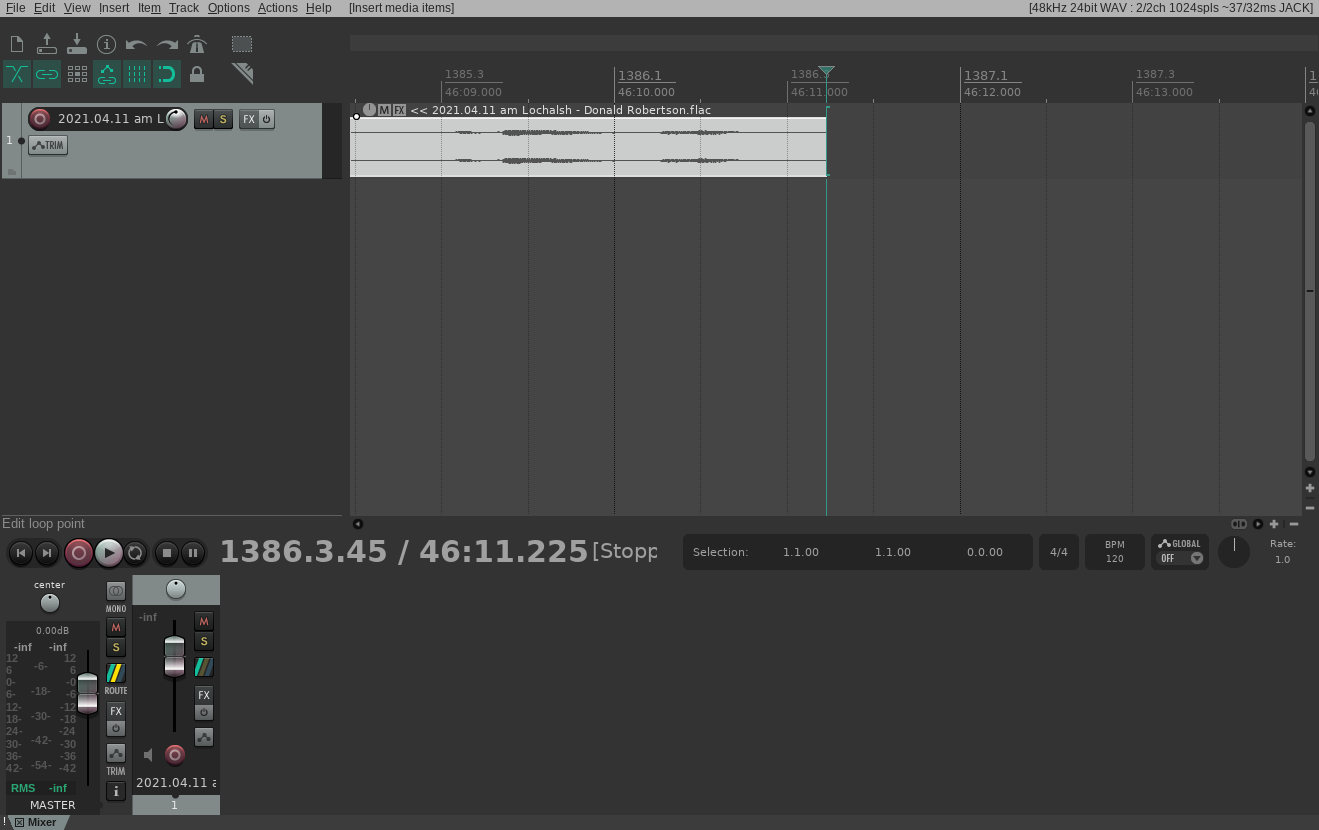
Task: Click the transport Pause button
Action: coord(193,552)
